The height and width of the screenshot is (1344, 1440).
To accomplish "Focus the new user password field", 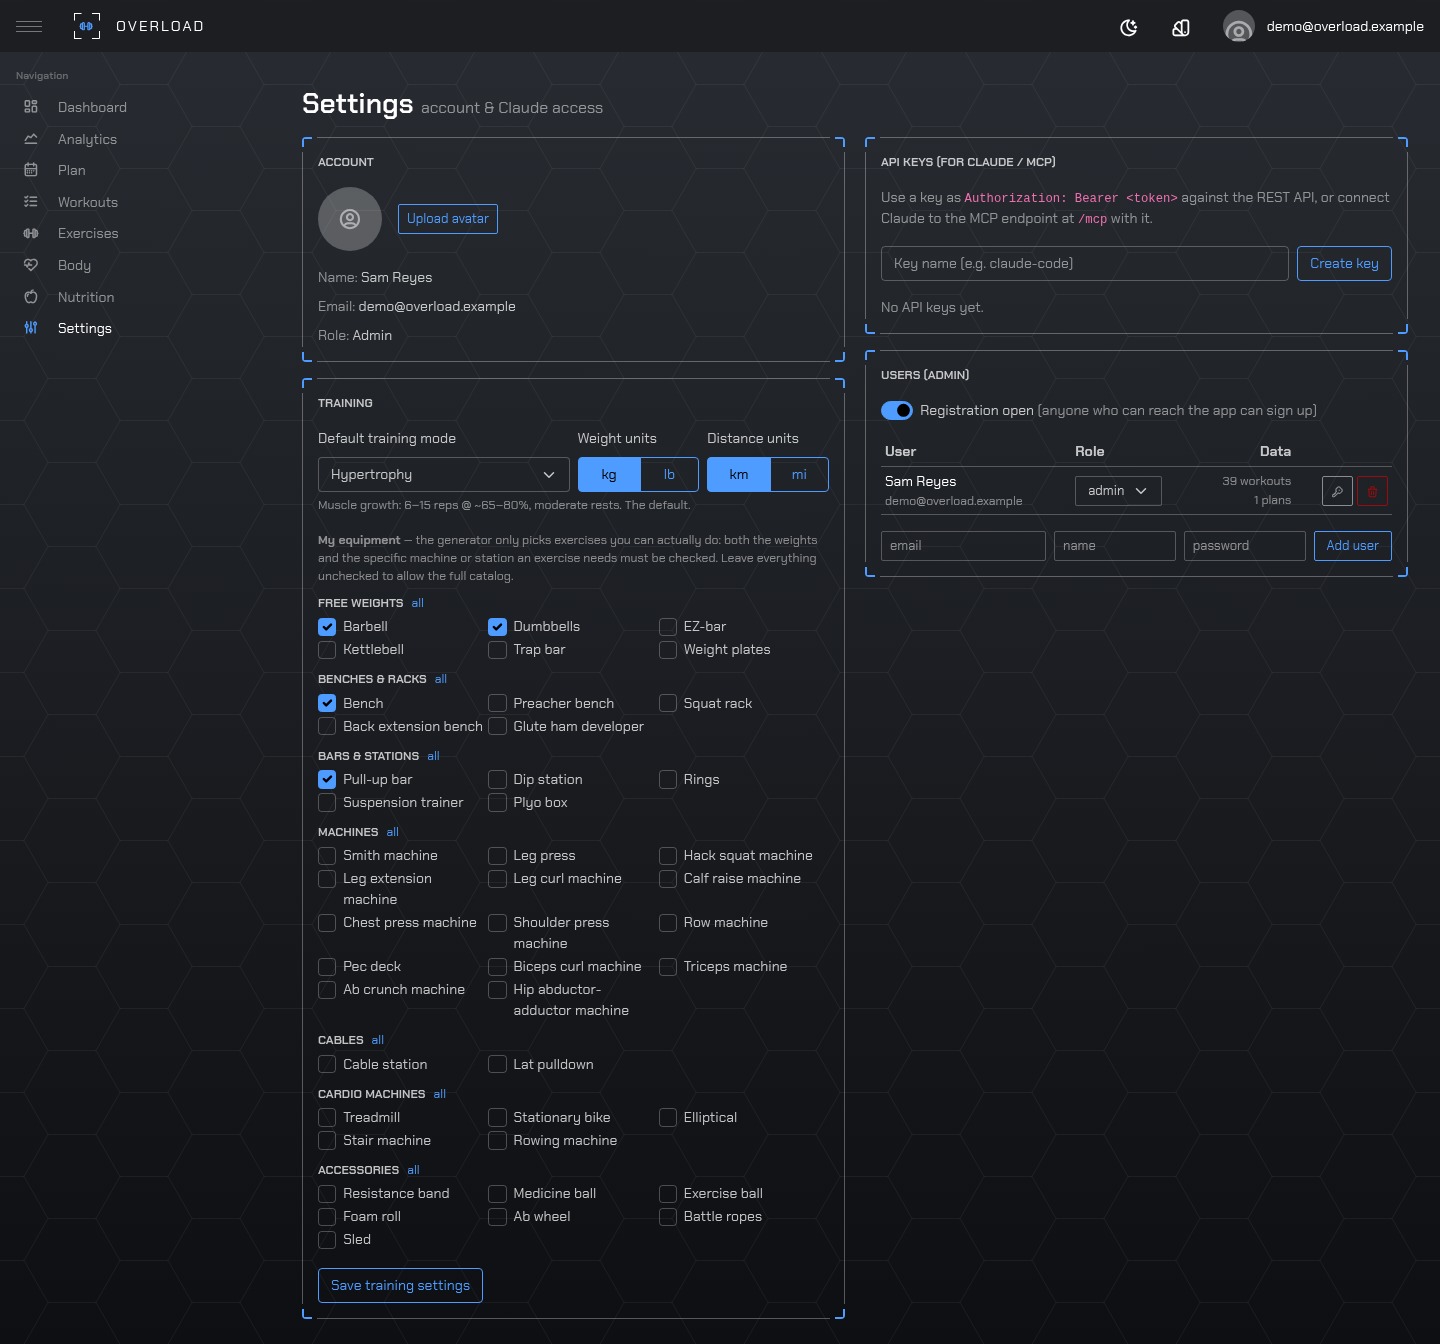I will (x=1245, y=546).
